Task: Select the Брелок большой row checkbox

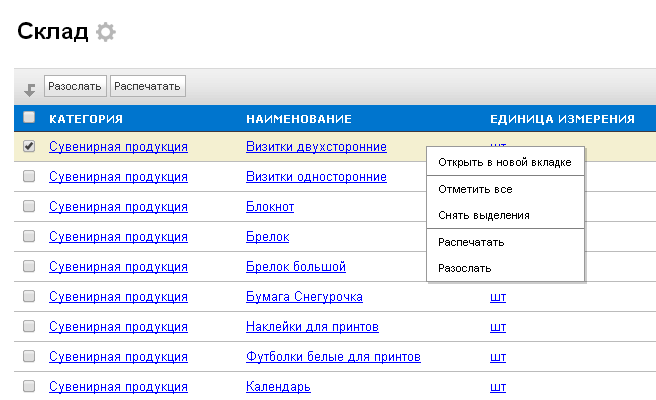Action: (x=29, y=267)
